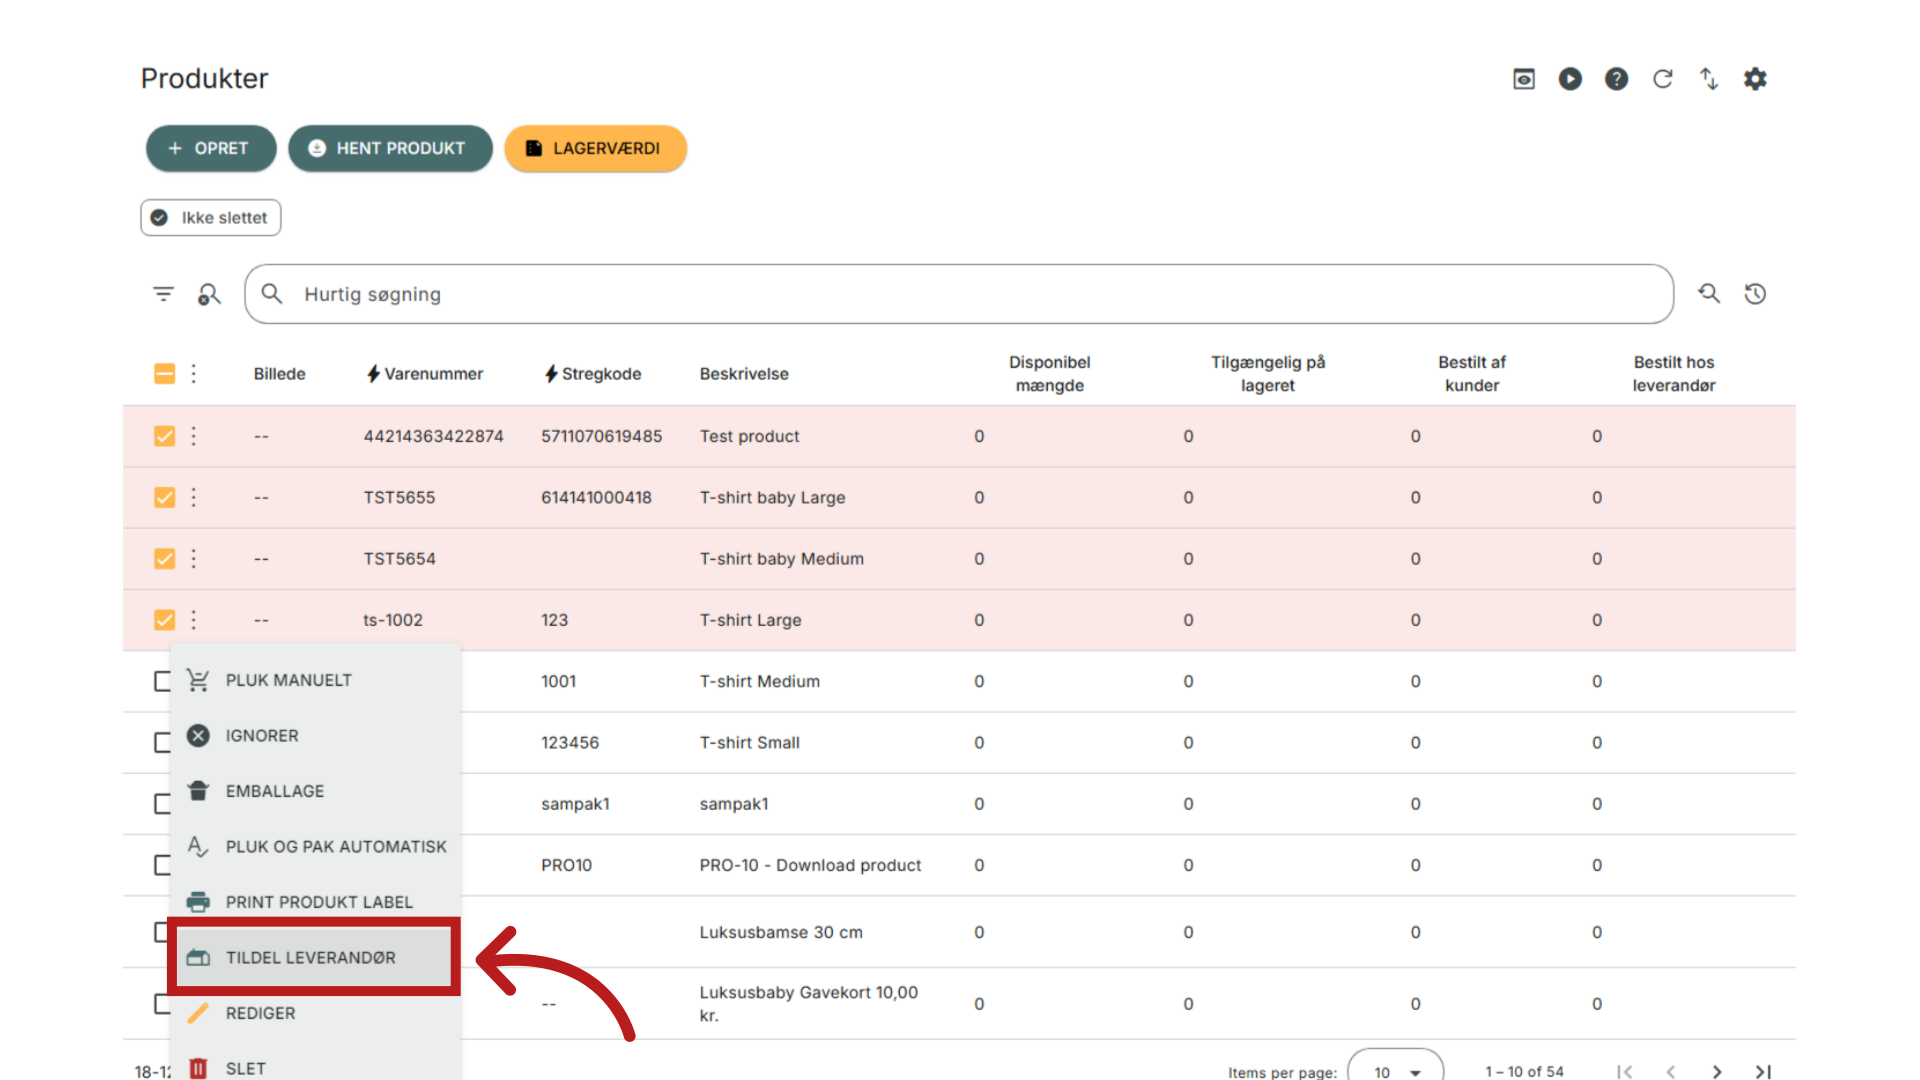
Task: Open header row three-dot menu
Action: pyautogui.click(x=194, y=374)
